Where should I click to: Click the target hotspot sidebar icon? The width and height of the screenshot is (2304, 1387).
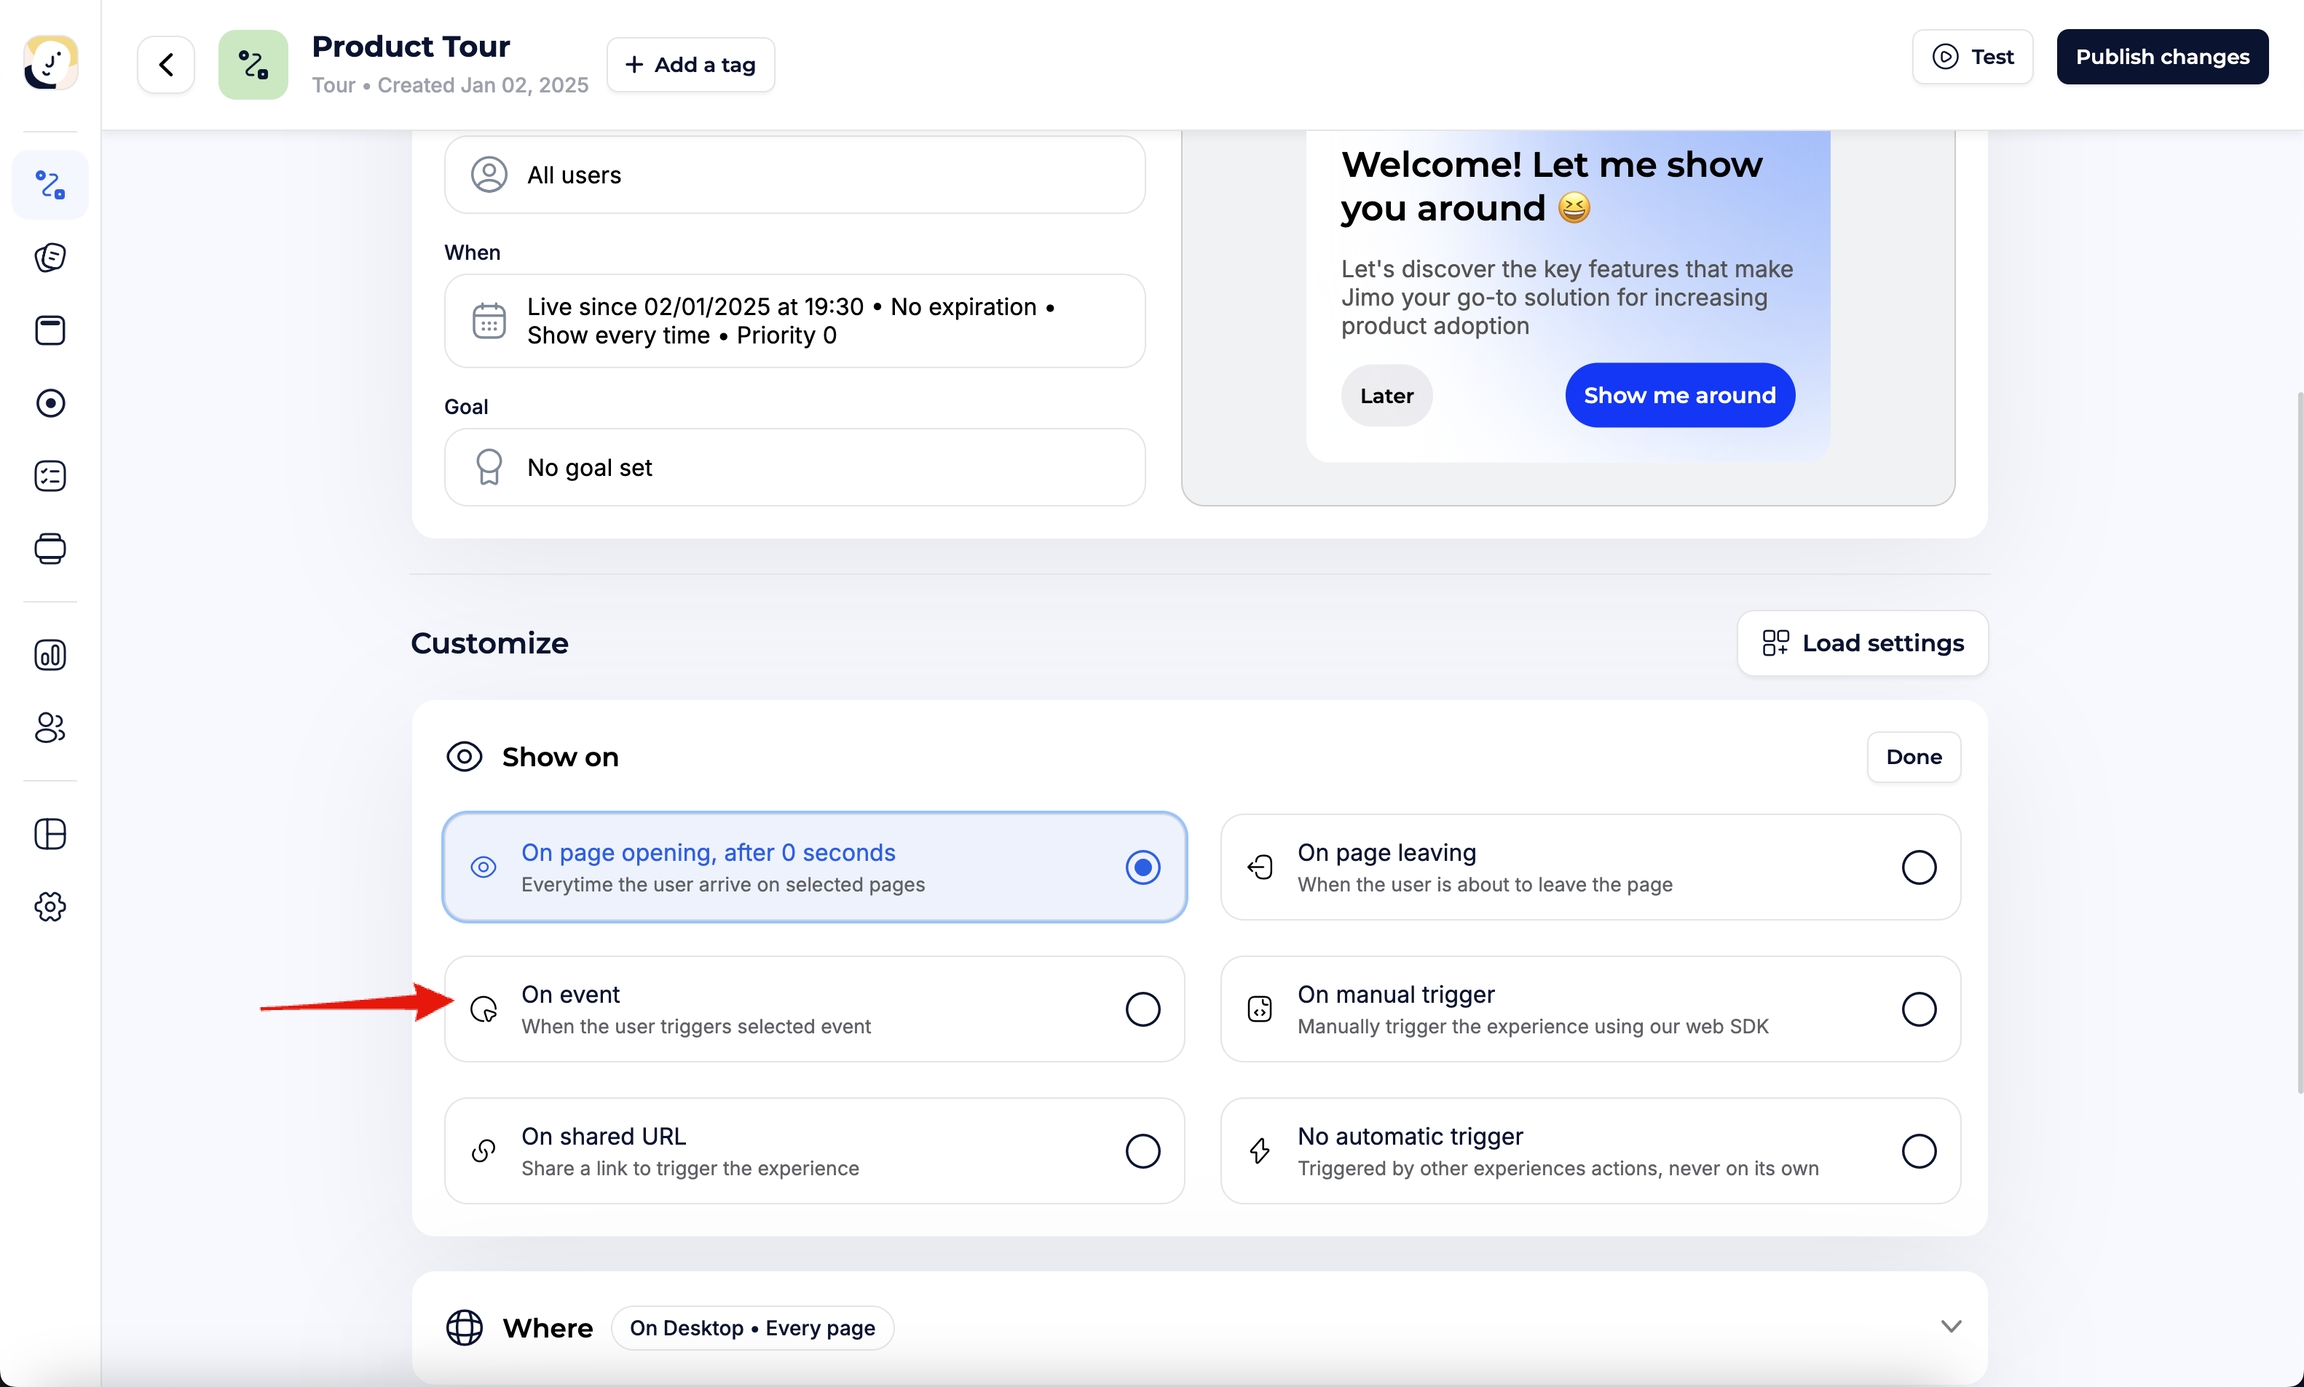point(50,403)
